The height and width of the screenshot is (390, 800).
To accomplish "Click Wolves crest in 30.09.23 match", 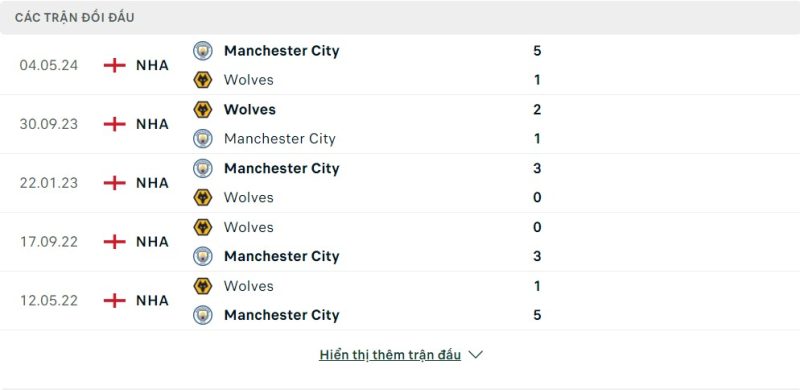I will click(203, 110).
